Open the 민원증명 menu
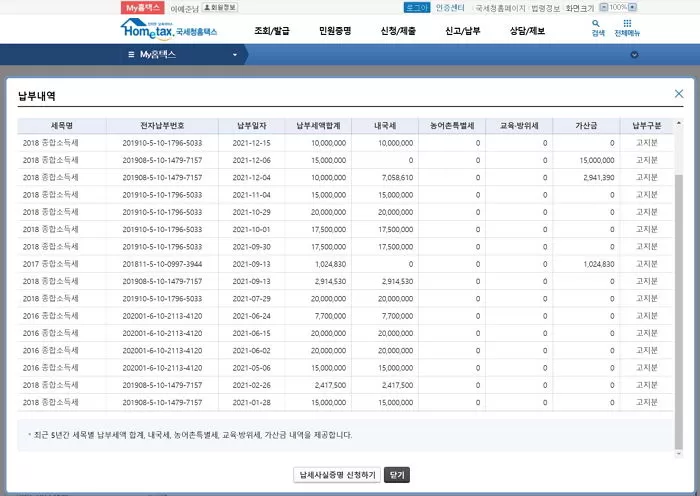 coord(335,31)
